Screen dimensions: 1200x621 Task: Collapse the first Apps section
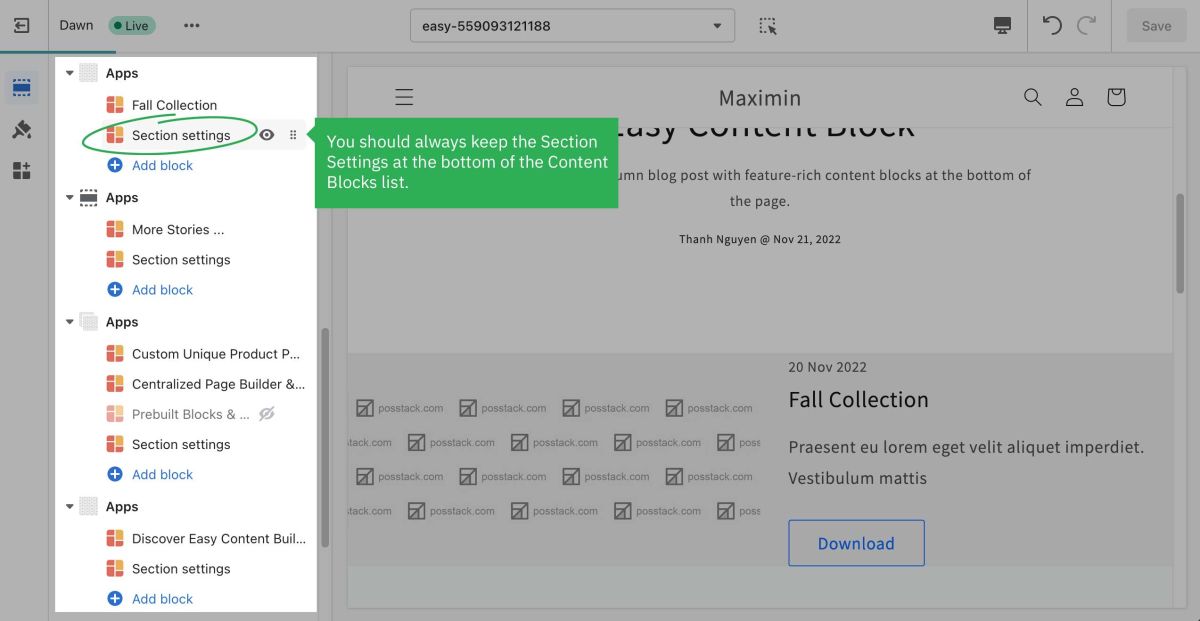tap(70, 73)
